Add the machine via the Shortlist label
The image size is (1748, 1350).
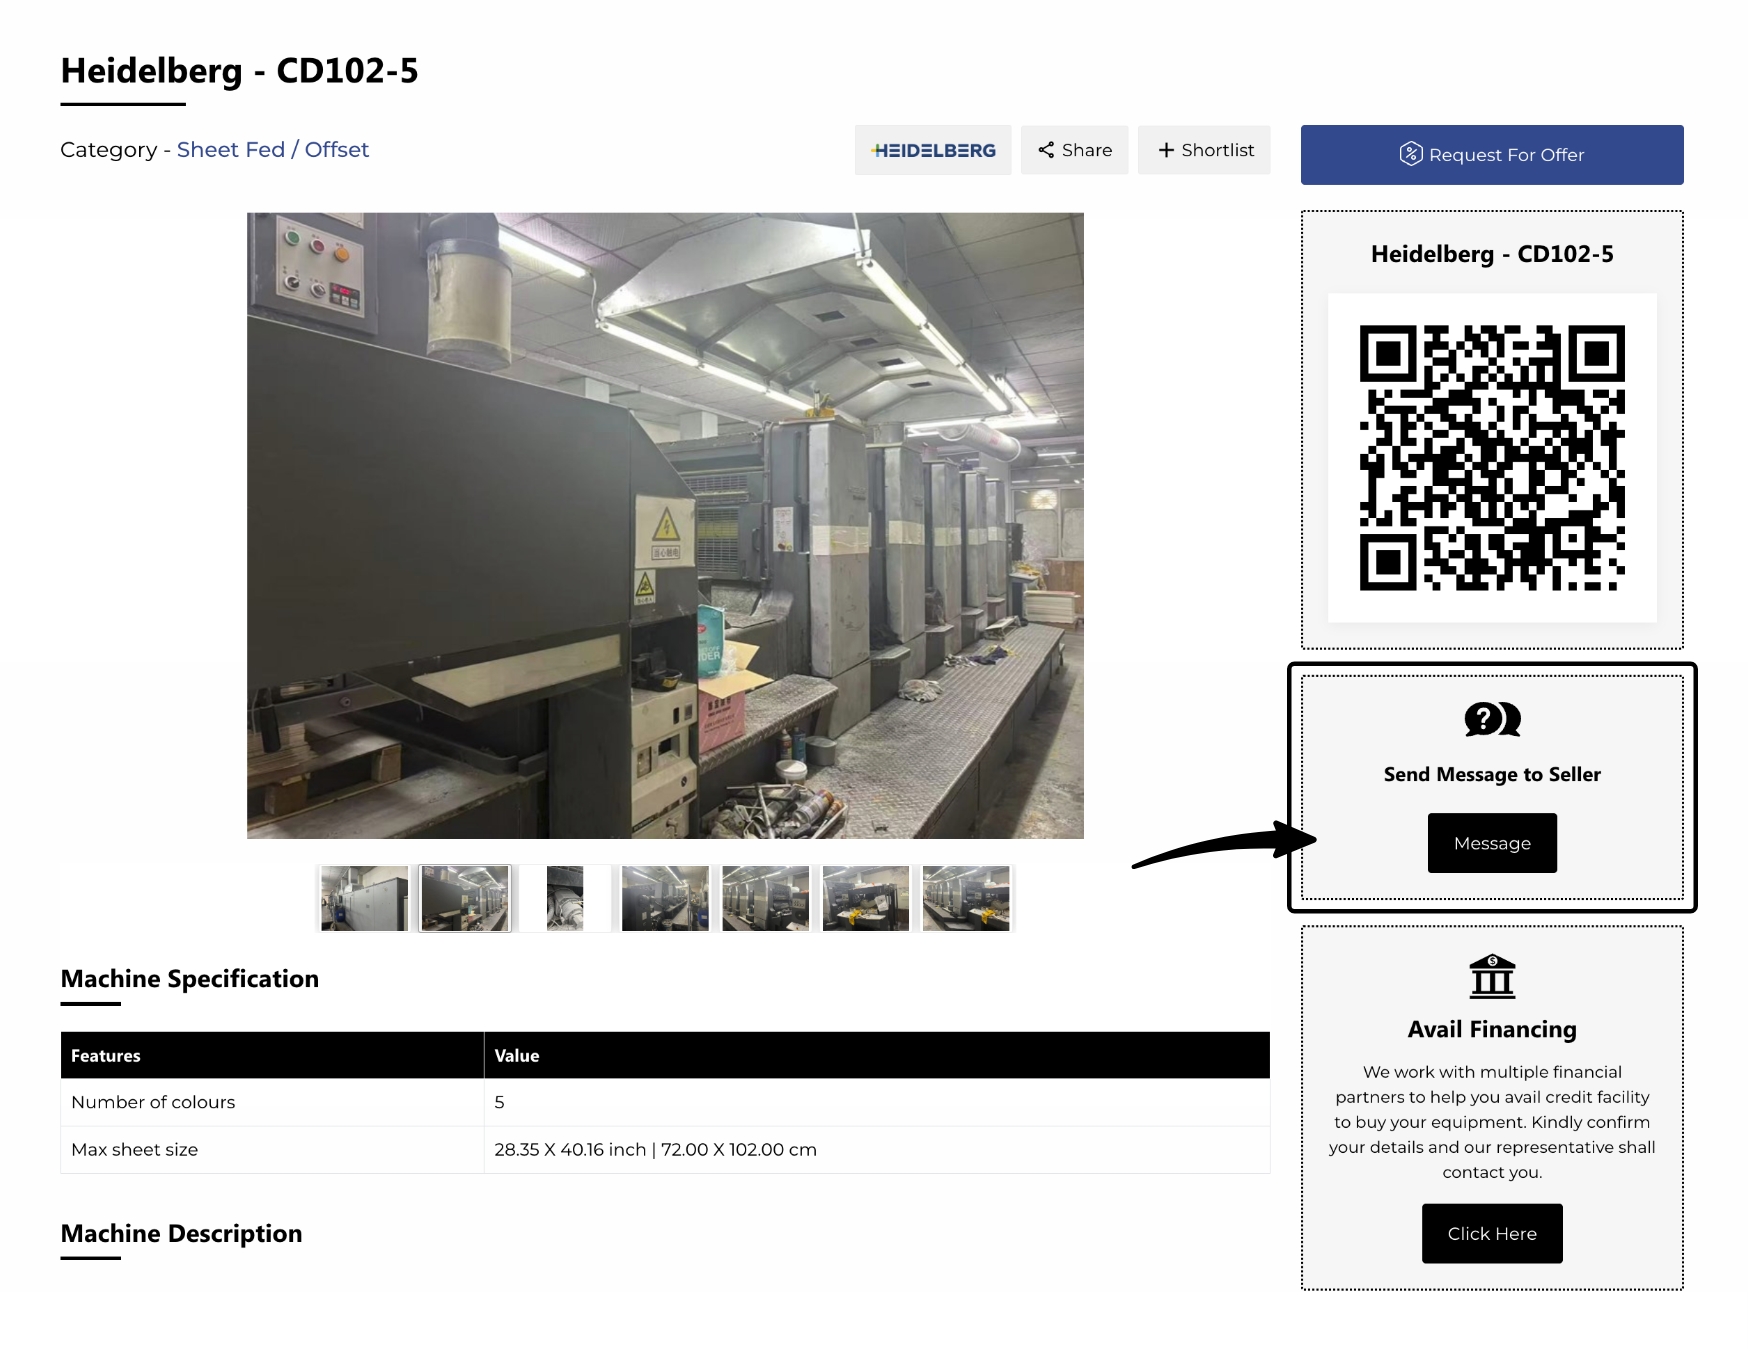coord(1218,150)
